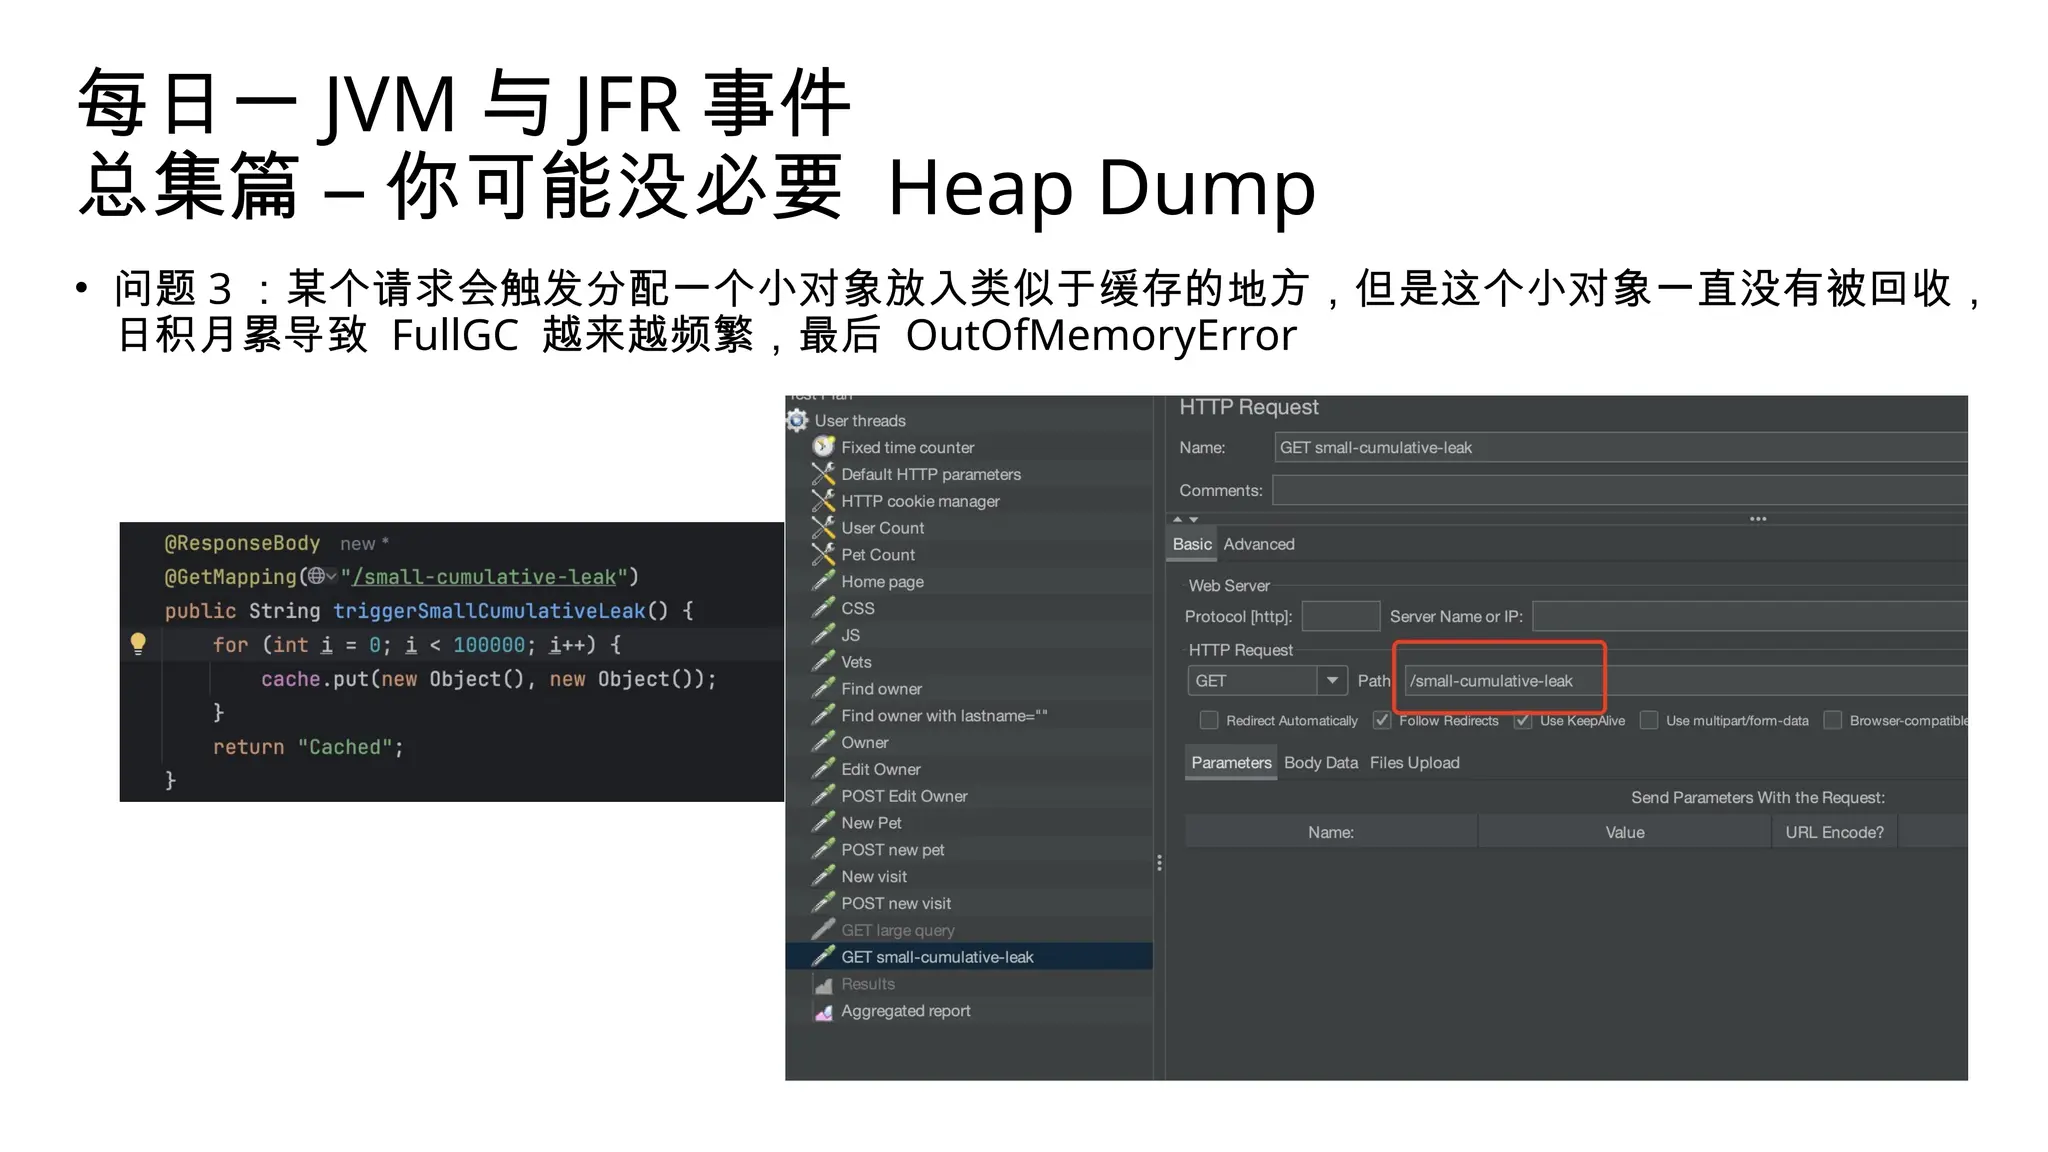Click the CSS sampler pipette icon

point(823,608)
